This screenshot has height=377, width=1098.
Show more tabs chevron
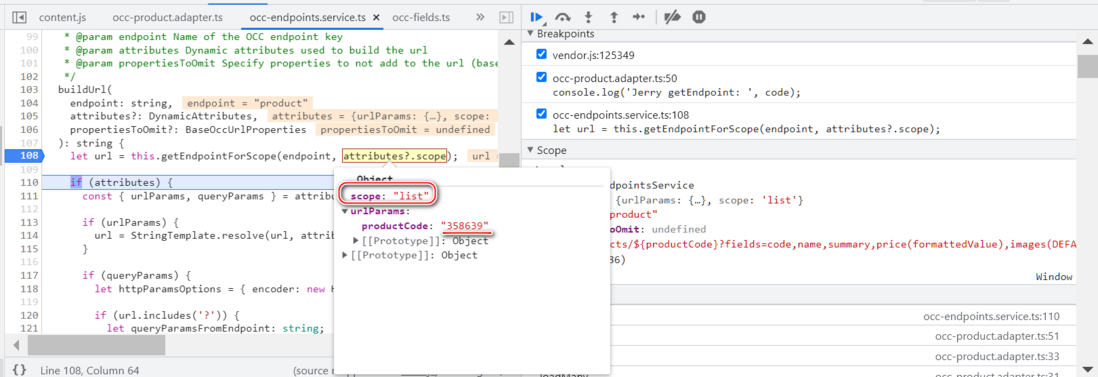pyautogui.click(x=480, y=17)
